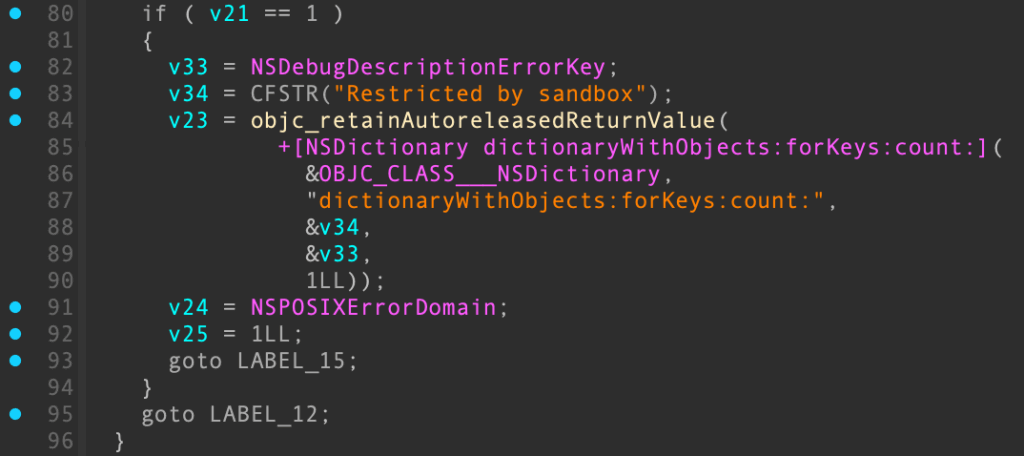Toggle breakpoint dot on line 83

pyautogui.click(x=16, y=93)
